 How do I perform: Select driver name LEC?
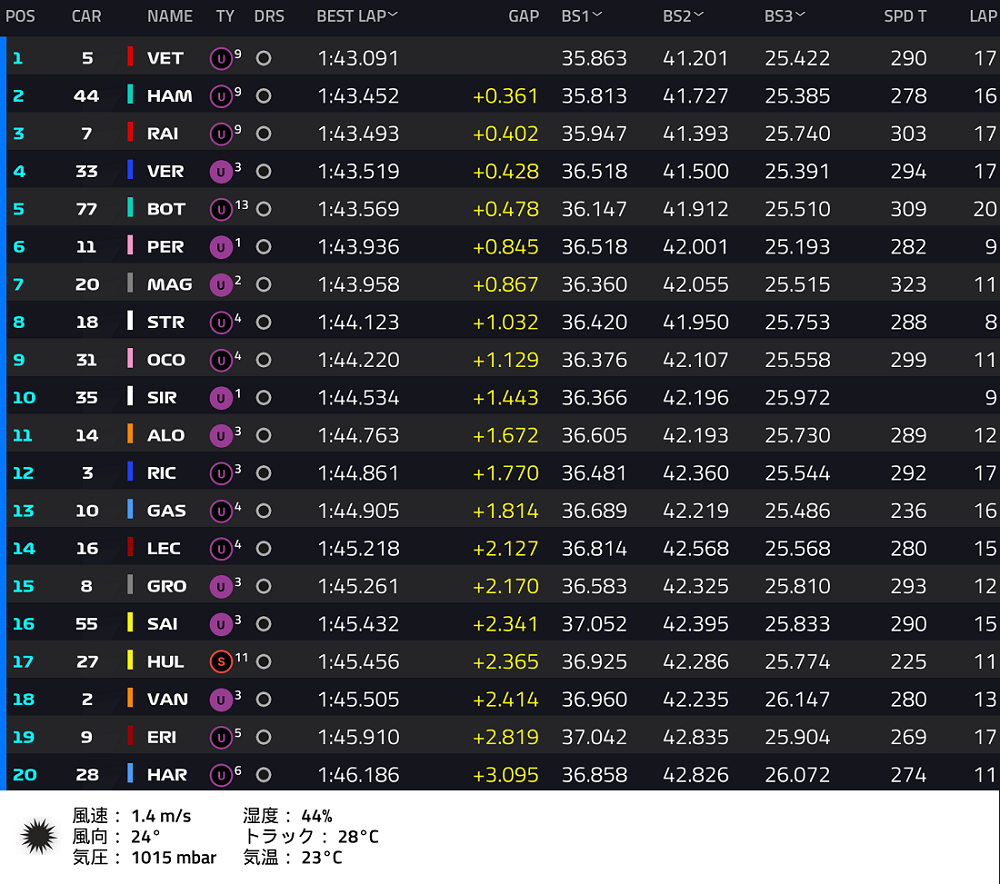pos(163,549)
